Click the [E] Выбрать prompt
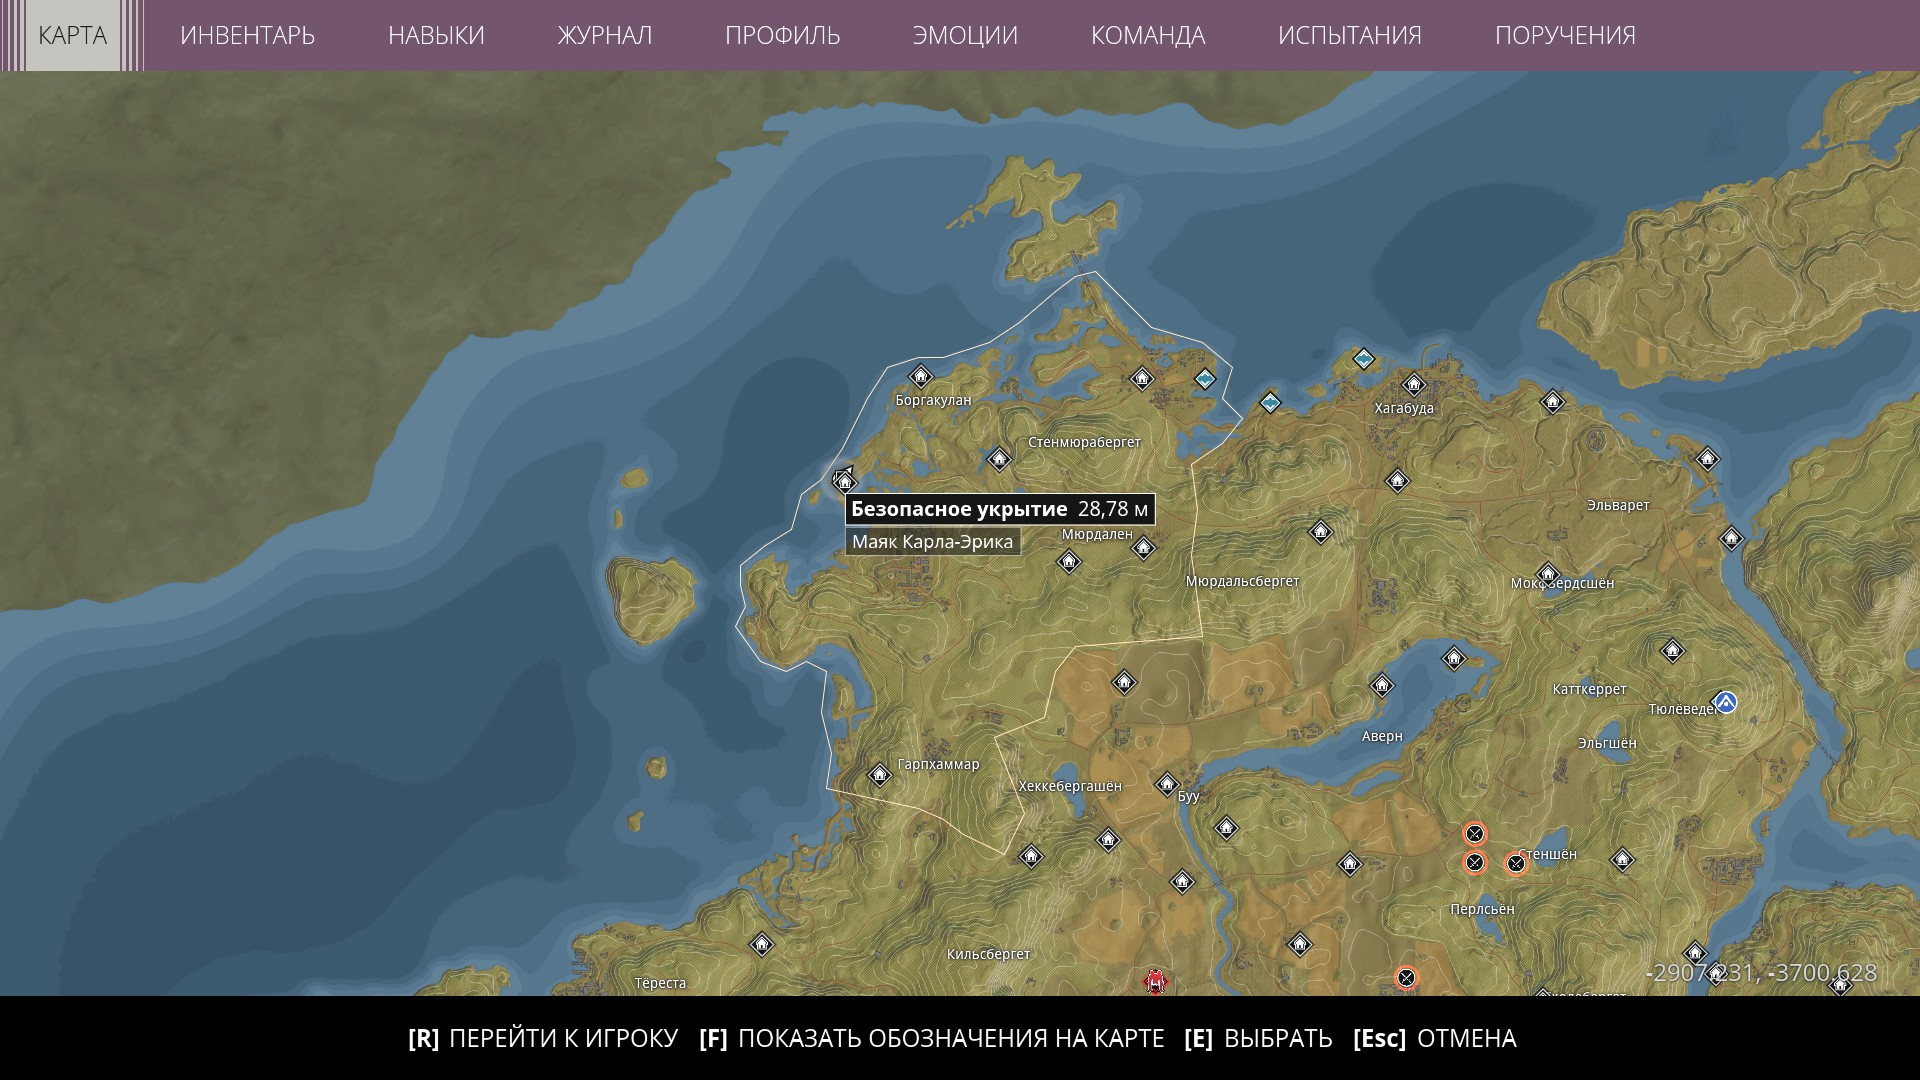Image resolution: width=1920 pixels, height=1080 pixels. coord(1258,1038)
